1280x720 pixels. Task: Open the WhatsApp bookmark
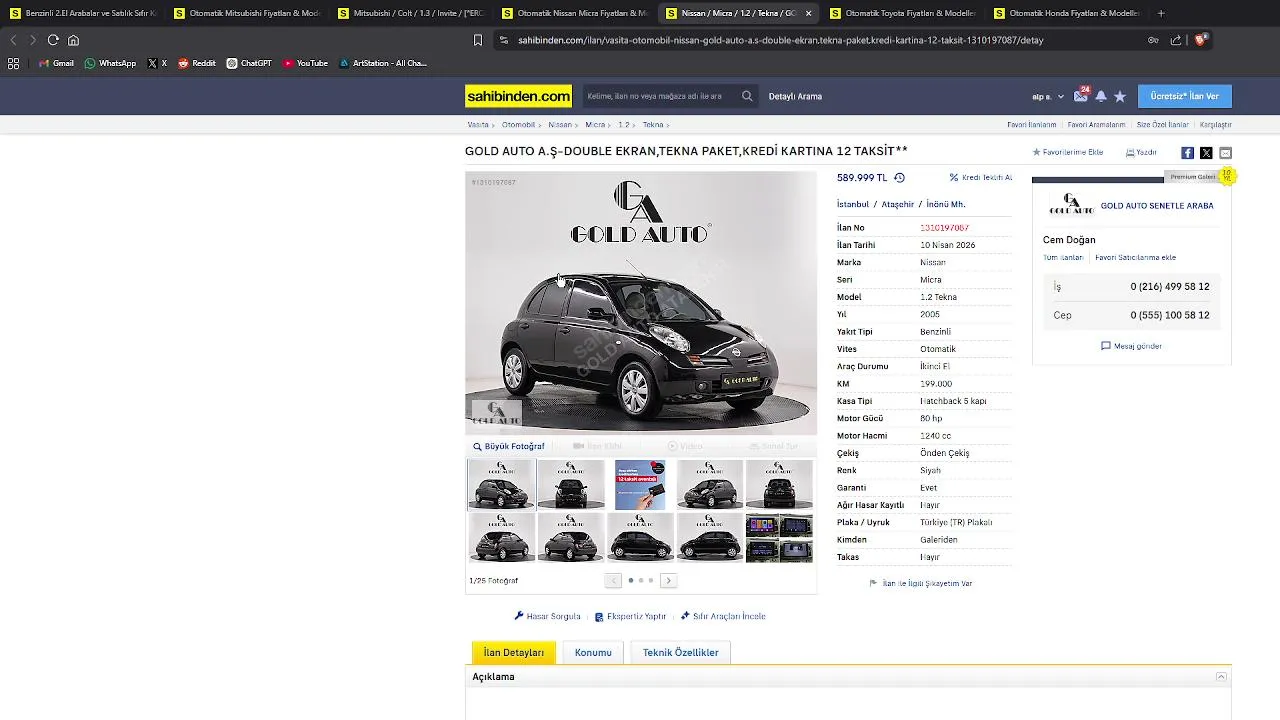tap(110, 63)
